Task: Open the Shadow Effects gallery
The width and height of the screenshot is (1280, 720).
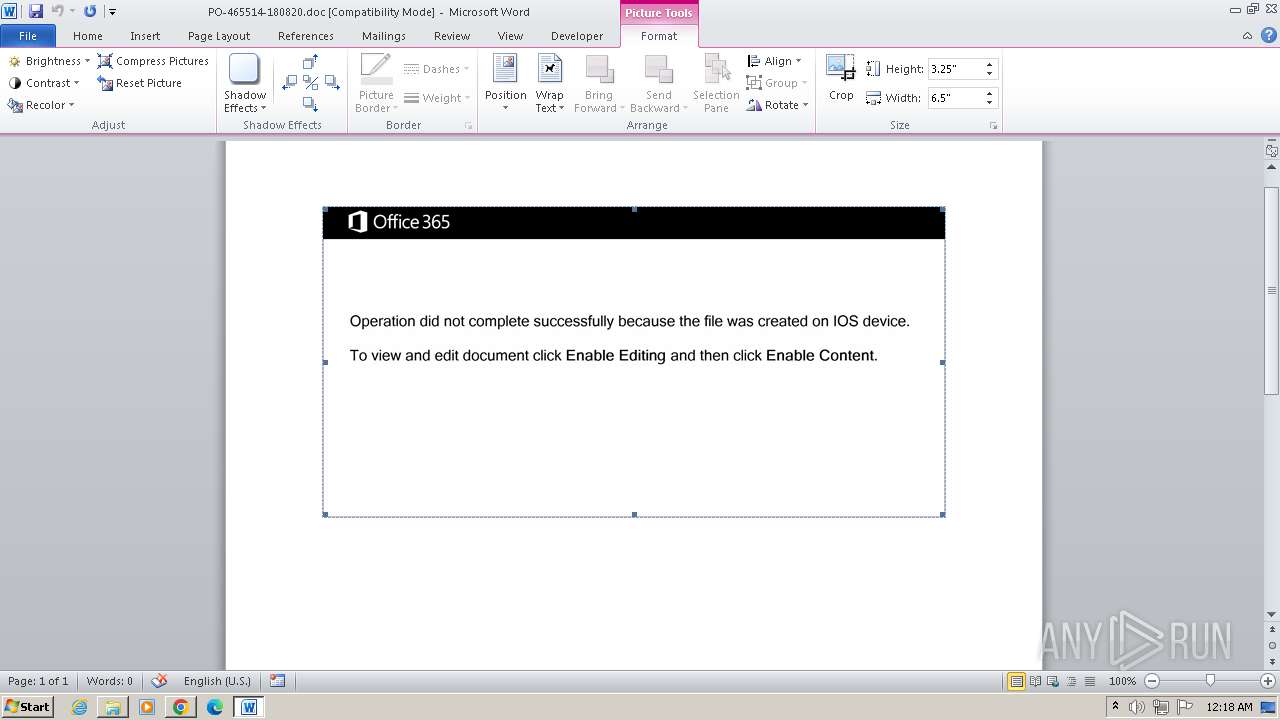Action: [x=245, y=84]
